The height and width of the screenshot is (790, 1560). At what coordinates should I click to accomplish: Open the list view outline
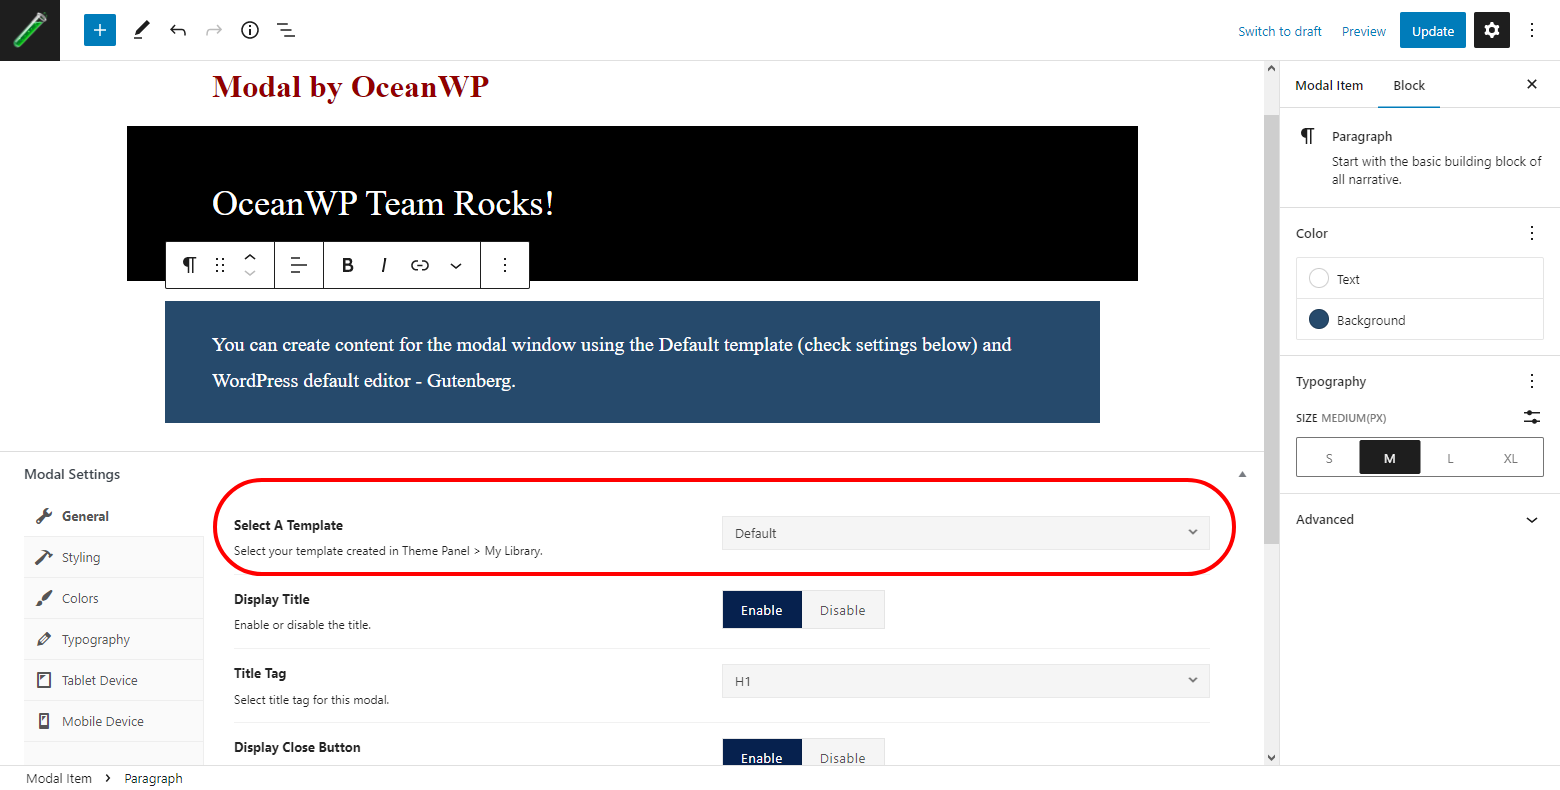286,30
